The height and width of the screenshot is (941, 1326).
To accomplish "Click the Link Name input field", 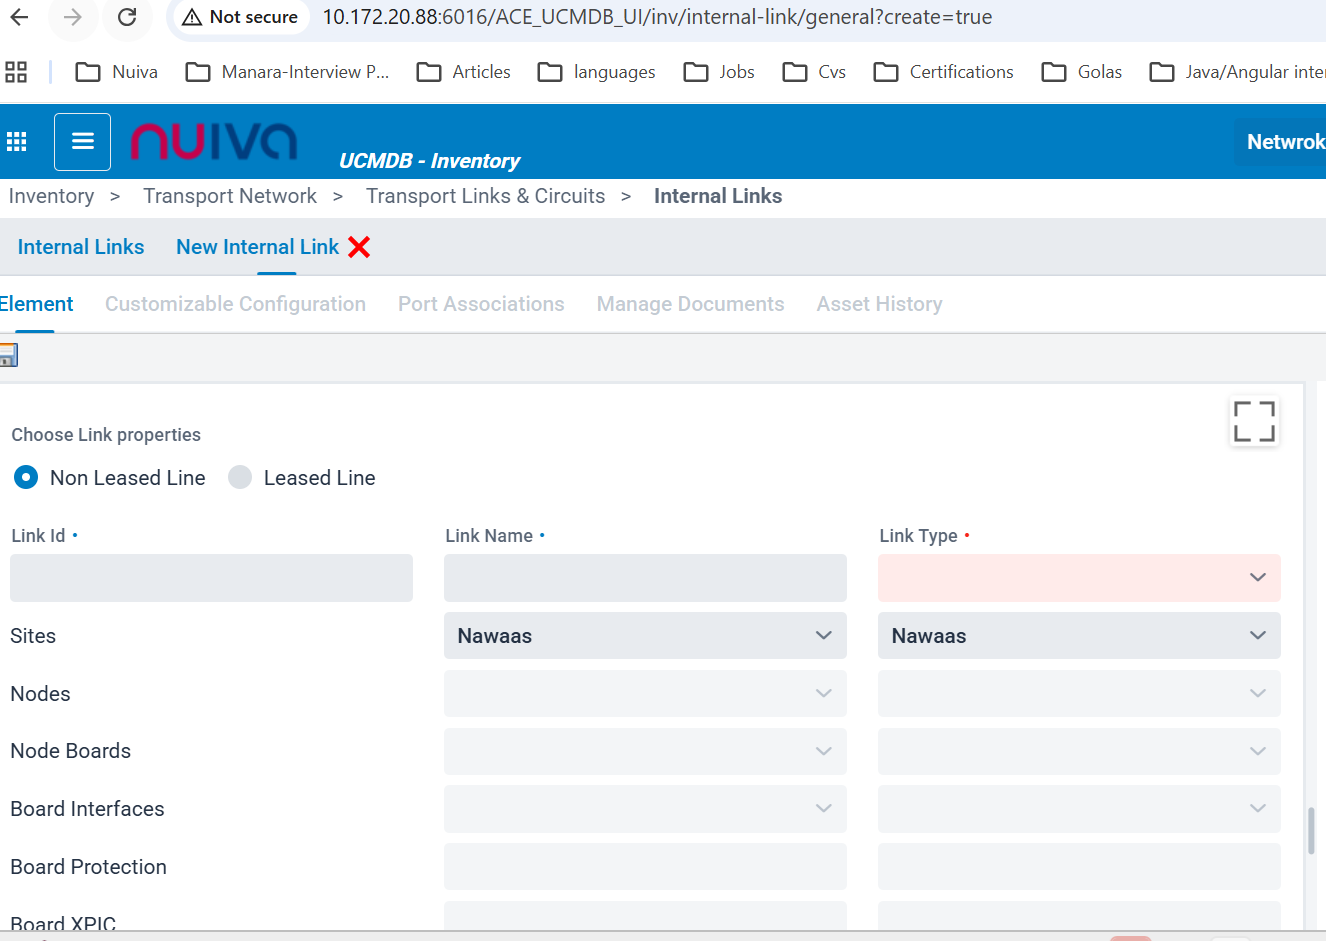I will tap(645, 578).
